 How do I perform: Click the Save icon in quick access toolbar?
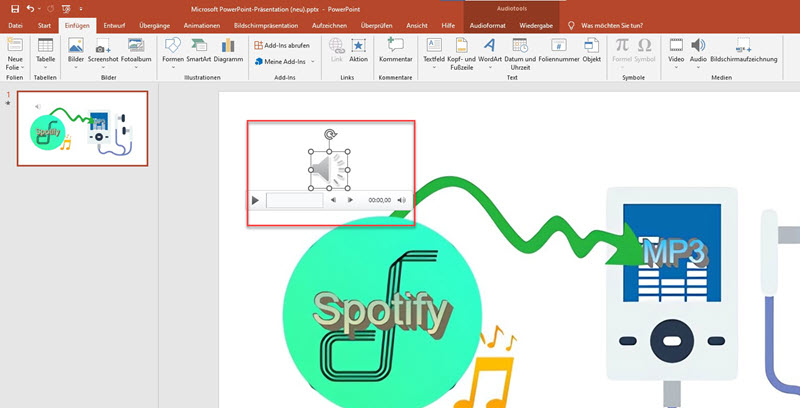[15, 9]
